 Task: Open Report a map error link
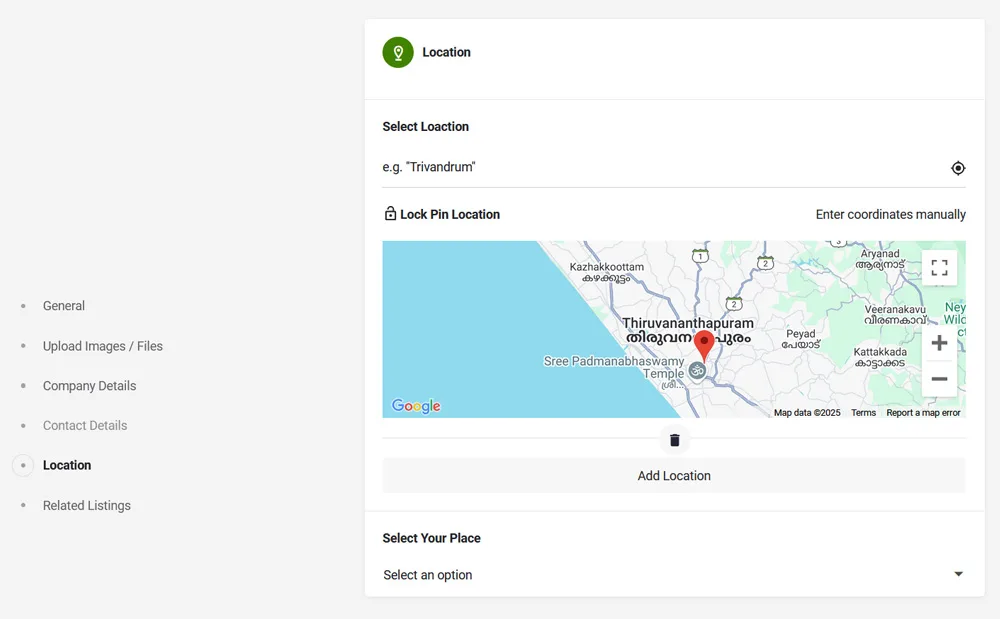click(923, 413)
